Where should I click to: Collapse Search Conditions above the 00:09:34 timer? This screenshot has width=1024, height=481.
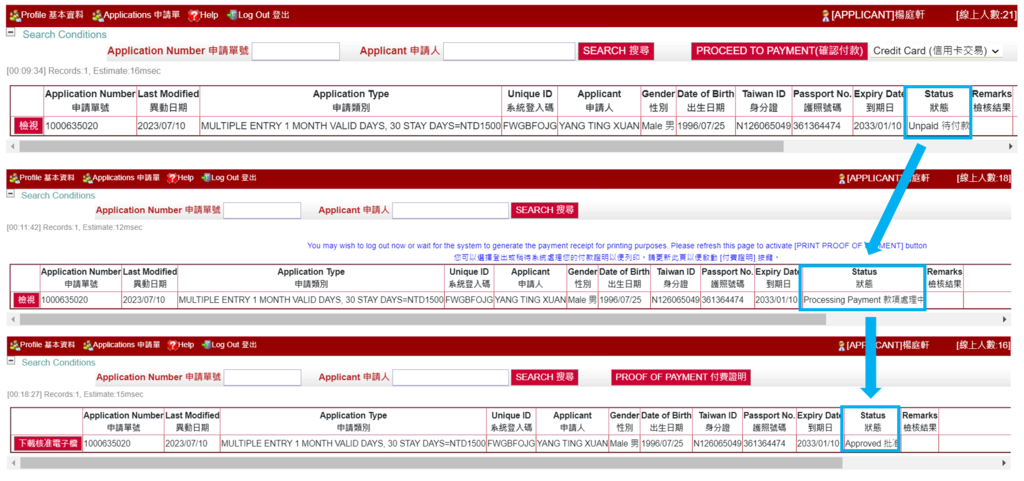click(10, 33)
